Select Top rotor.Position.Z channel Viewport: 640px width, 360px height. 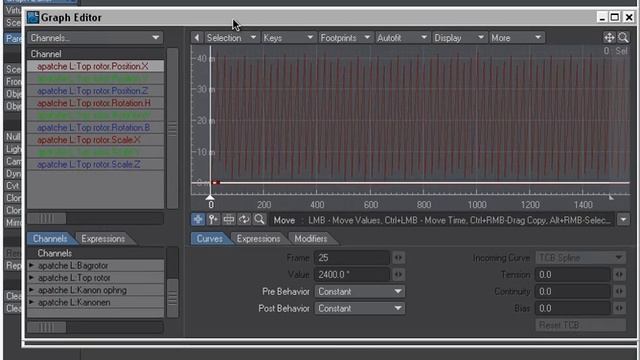[96, 91]
